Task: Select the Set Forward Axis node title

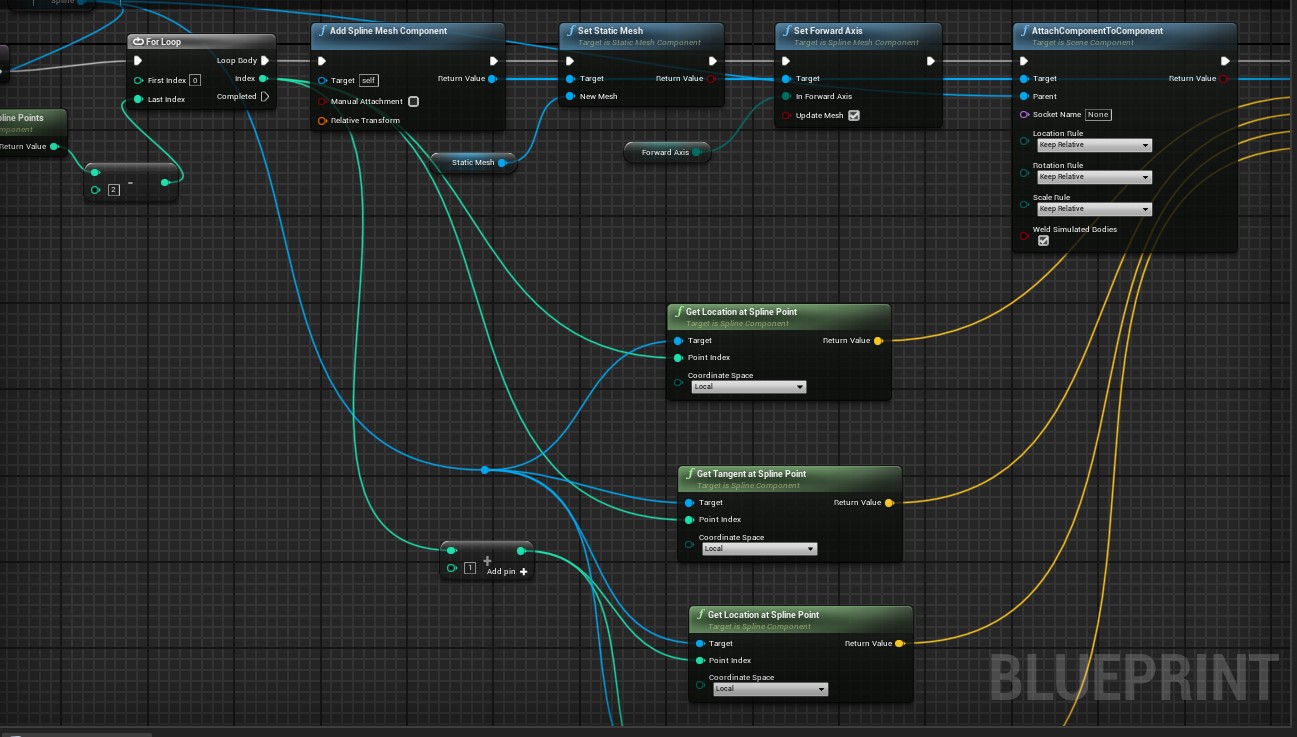Action: [828, 31]
